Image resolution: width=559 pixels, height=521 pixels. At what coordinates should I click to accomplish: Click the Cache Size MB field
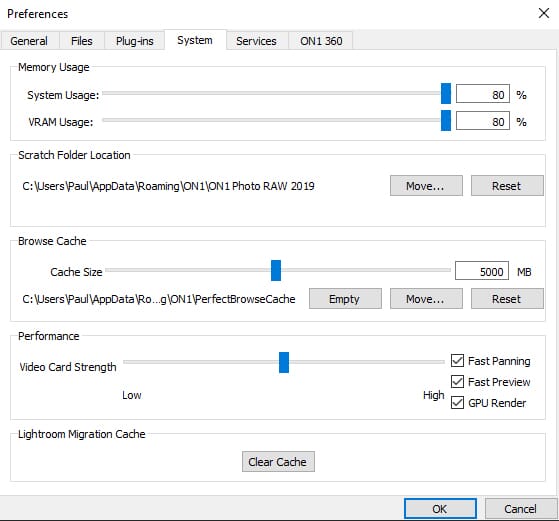(x=482, y=271)
